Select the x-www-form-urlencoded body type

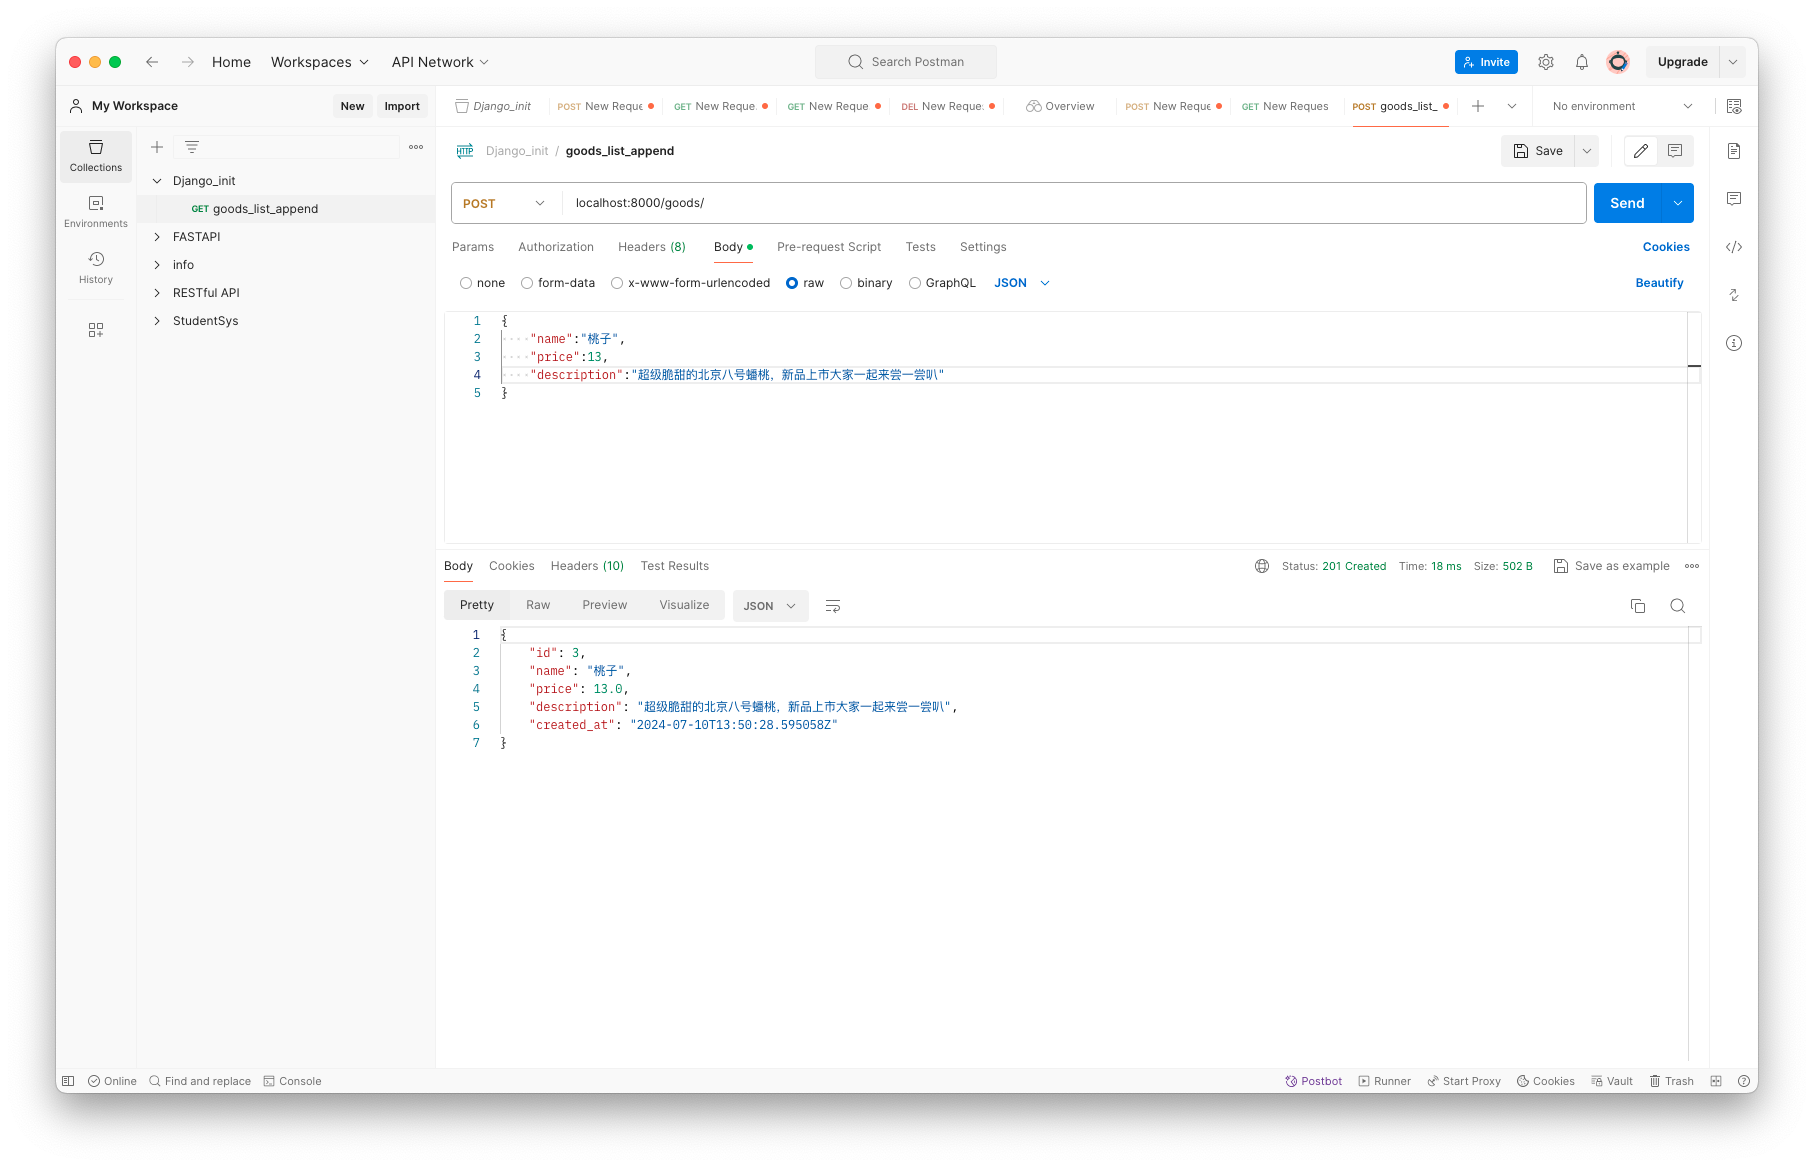[x=617, y=283]
